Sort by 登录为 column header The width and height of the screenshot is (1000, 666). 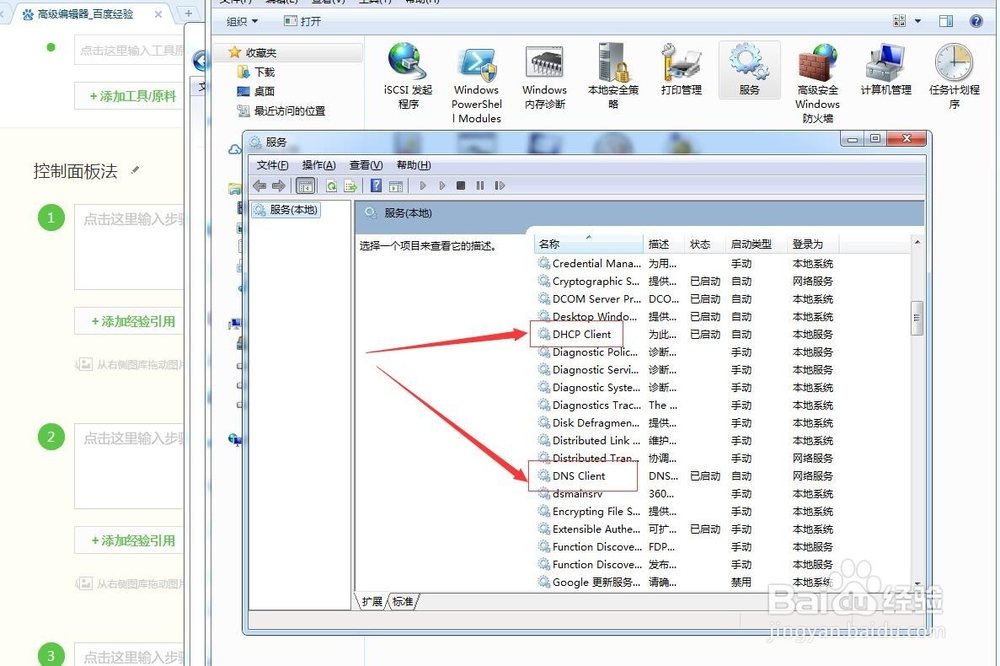[x=812, y=244]
